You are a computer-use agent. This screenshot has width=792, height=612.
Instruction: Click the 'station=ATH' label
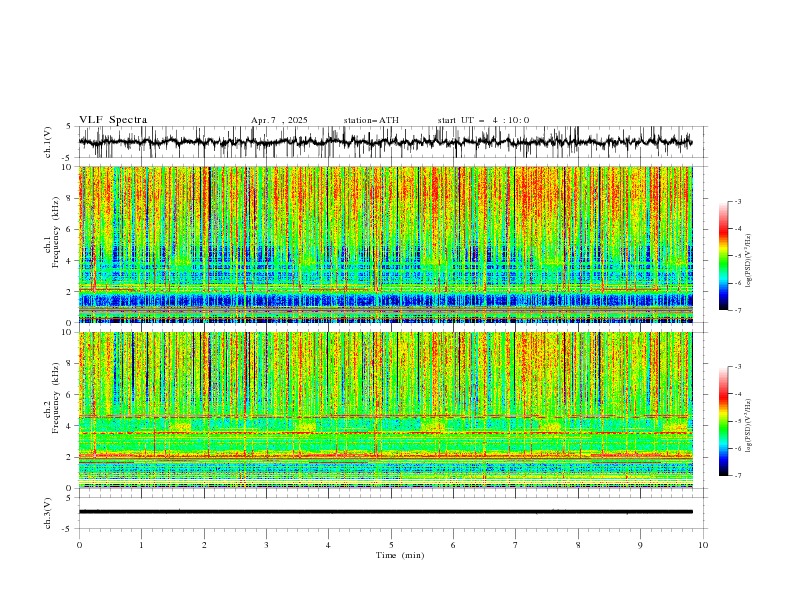(x=371, y=120)
